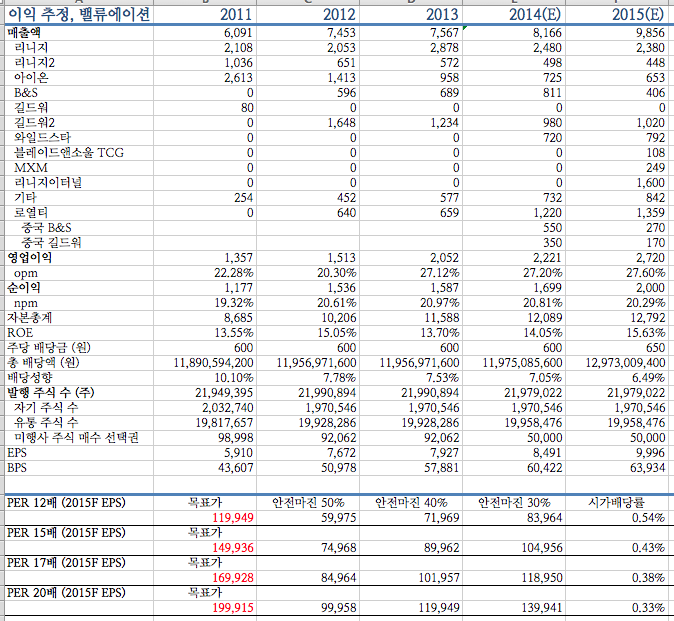This screenshot has height=621, width=674.
Task: Click the 리니지이터널 2015(E) value 1,600
Action: [650, 183]
